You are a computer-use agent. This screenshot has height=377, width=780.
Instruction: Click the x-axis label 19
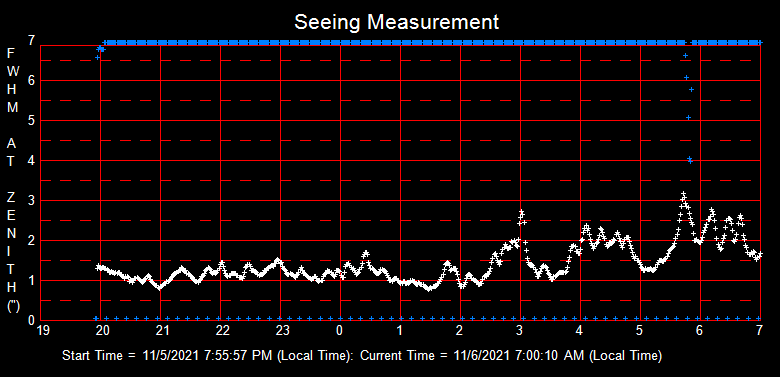coord(44,331)
